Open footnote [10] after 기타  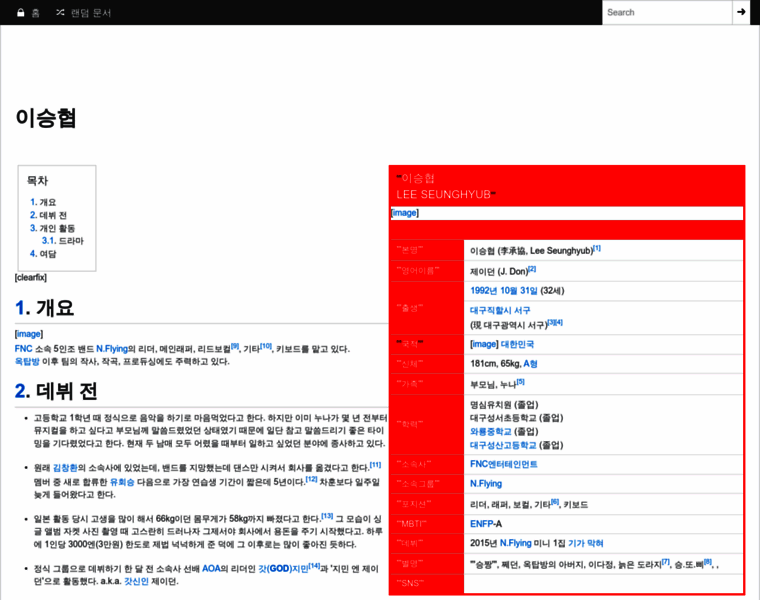tap(266, 346)
